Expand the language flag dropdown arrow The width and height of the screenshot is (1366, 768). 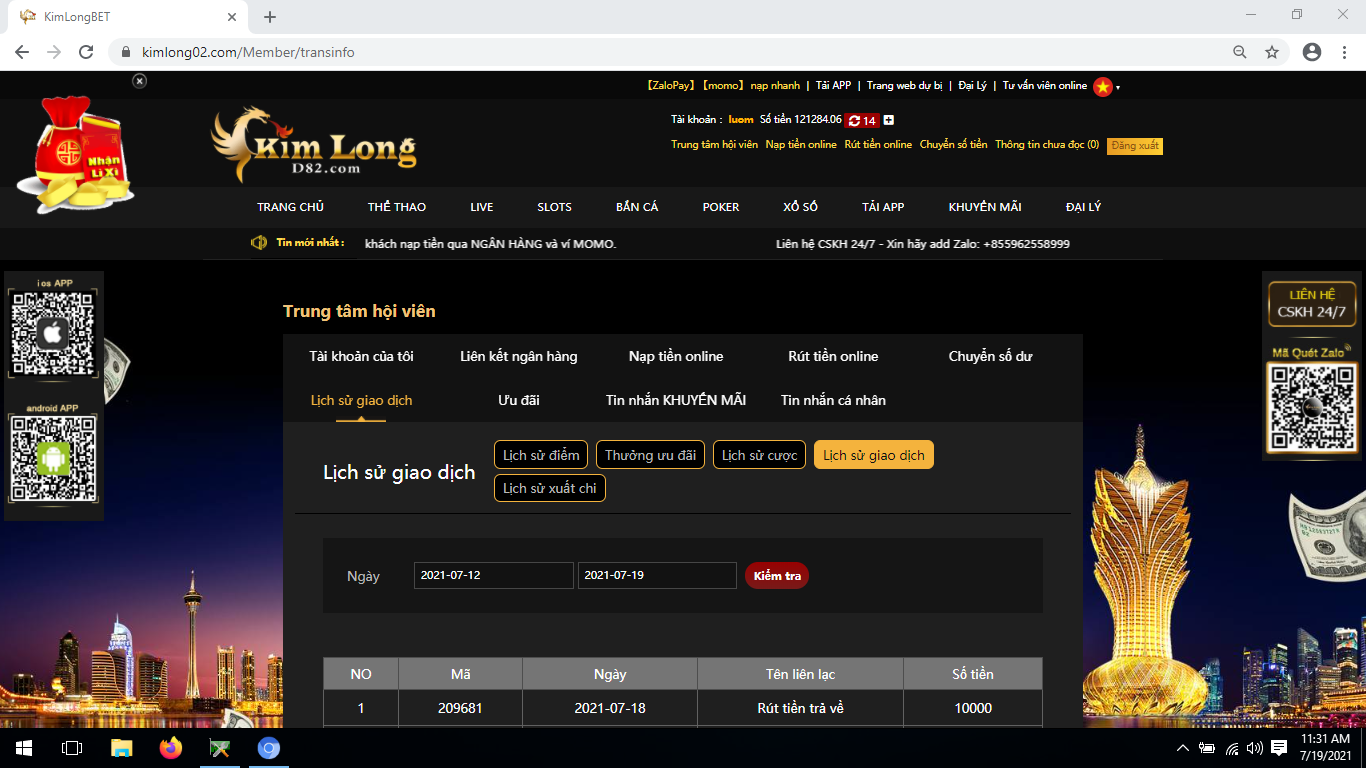click(1117, 87)
